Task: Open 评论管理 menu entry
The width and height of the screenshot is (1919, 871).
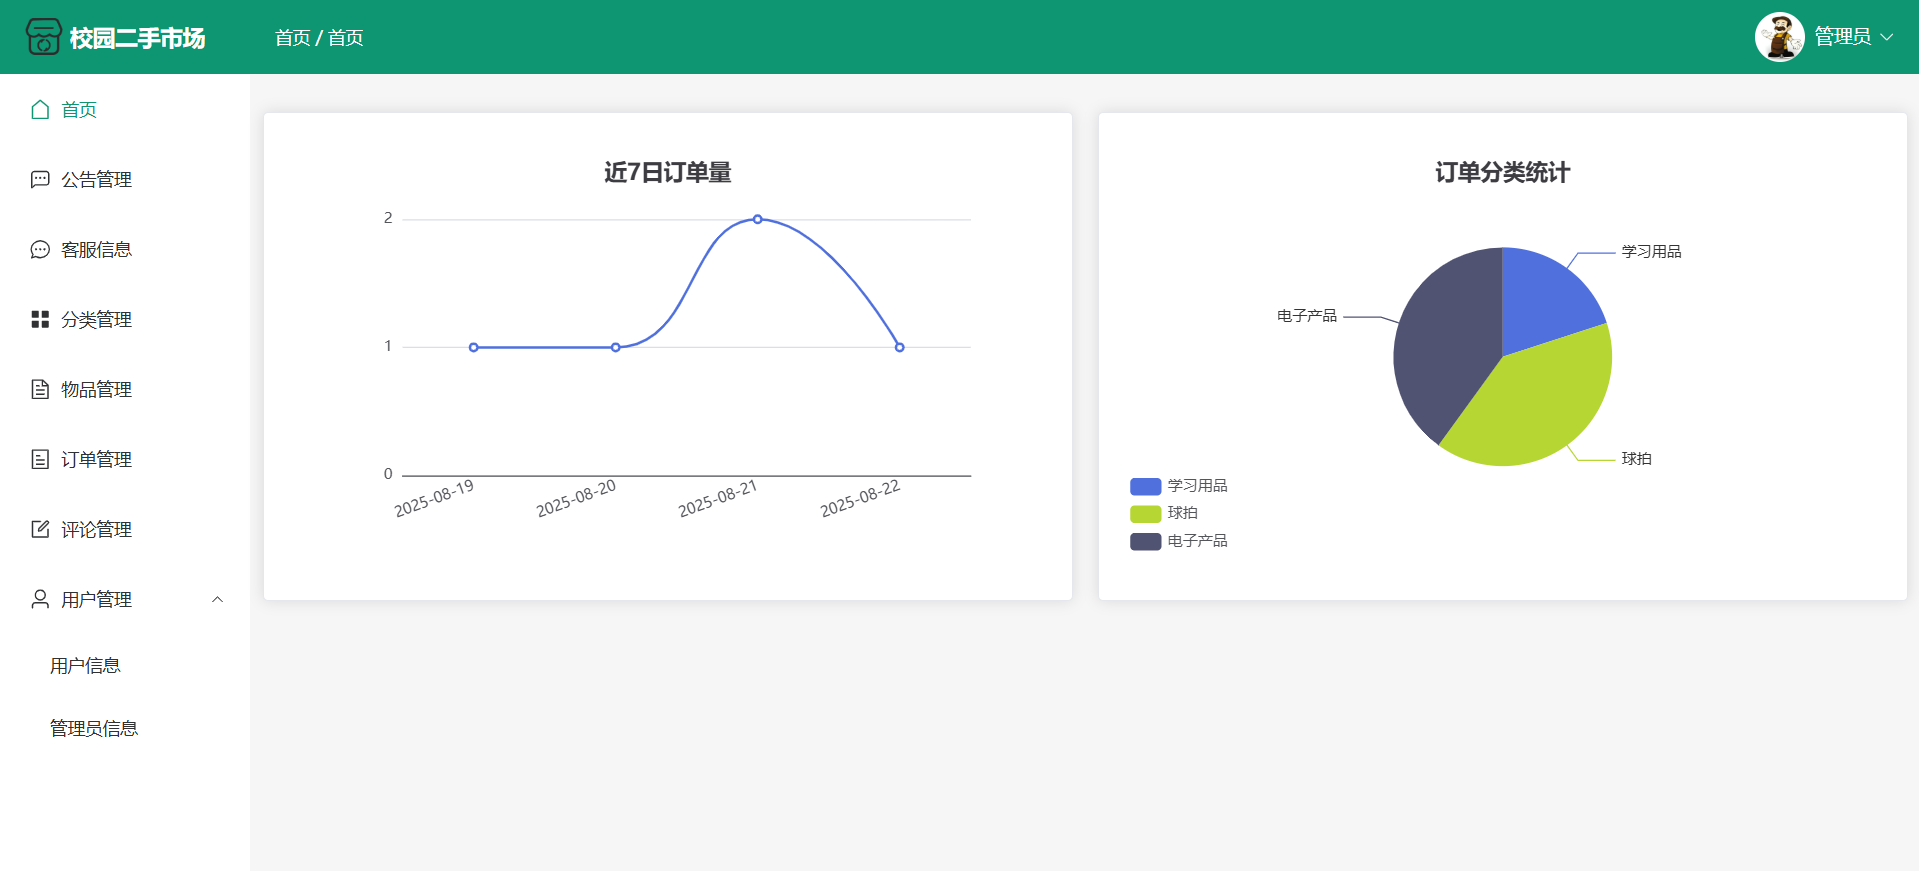Action: tap(125, 530)
